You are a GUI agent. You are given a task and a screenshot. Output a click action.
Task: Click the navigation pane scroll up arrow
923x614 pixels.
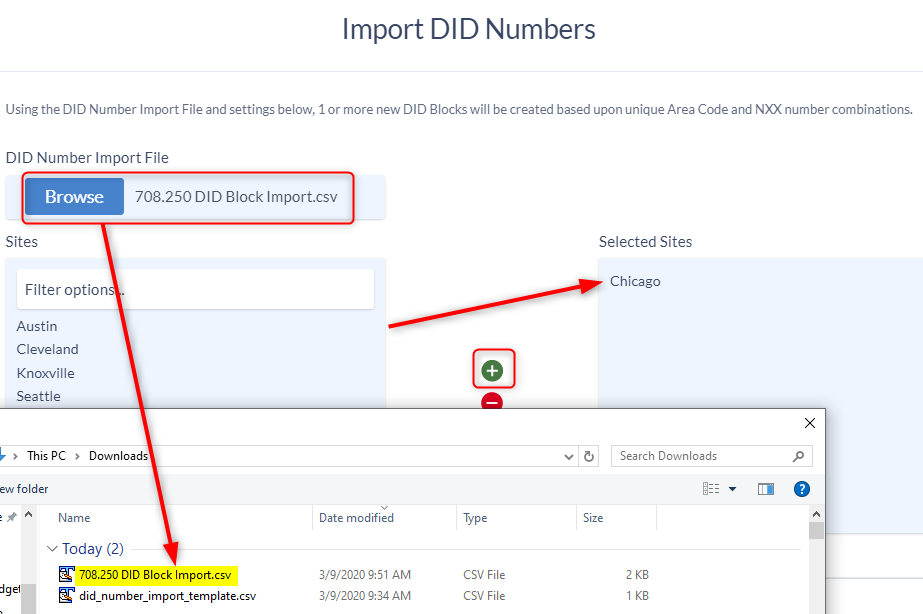pos(28,514)
